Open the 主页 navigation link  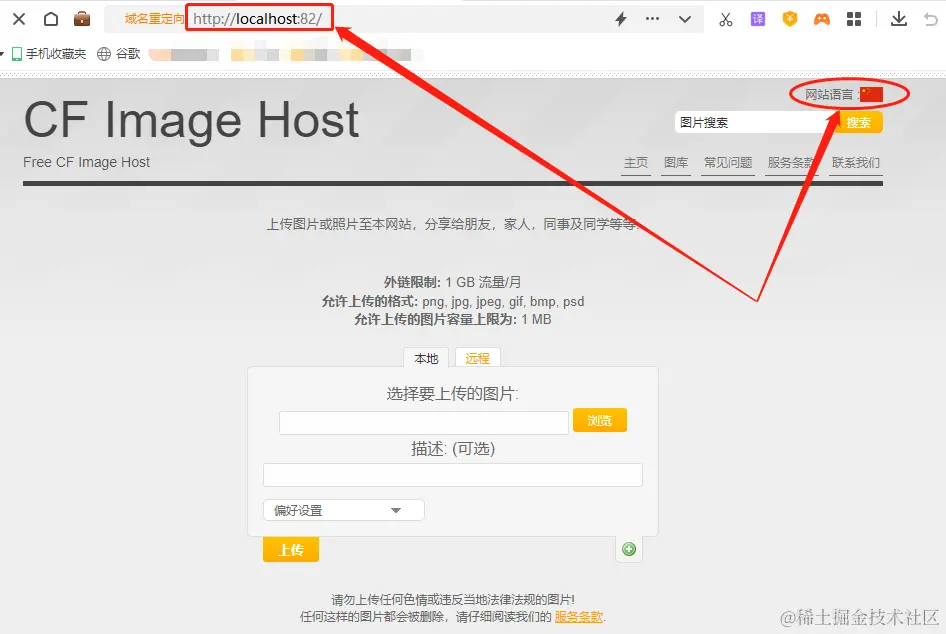(636, 163)
